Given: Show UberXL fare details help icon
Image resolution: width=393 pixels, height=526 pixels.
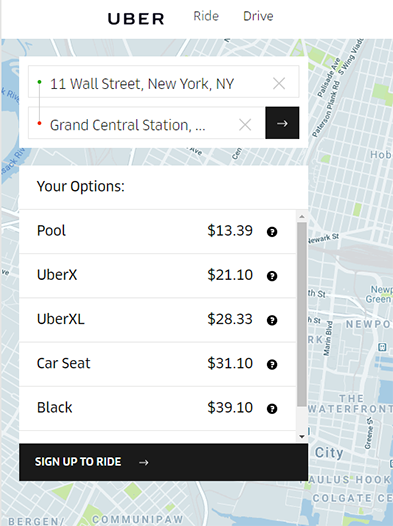Looking at the screenshot, I should (272, 320).
